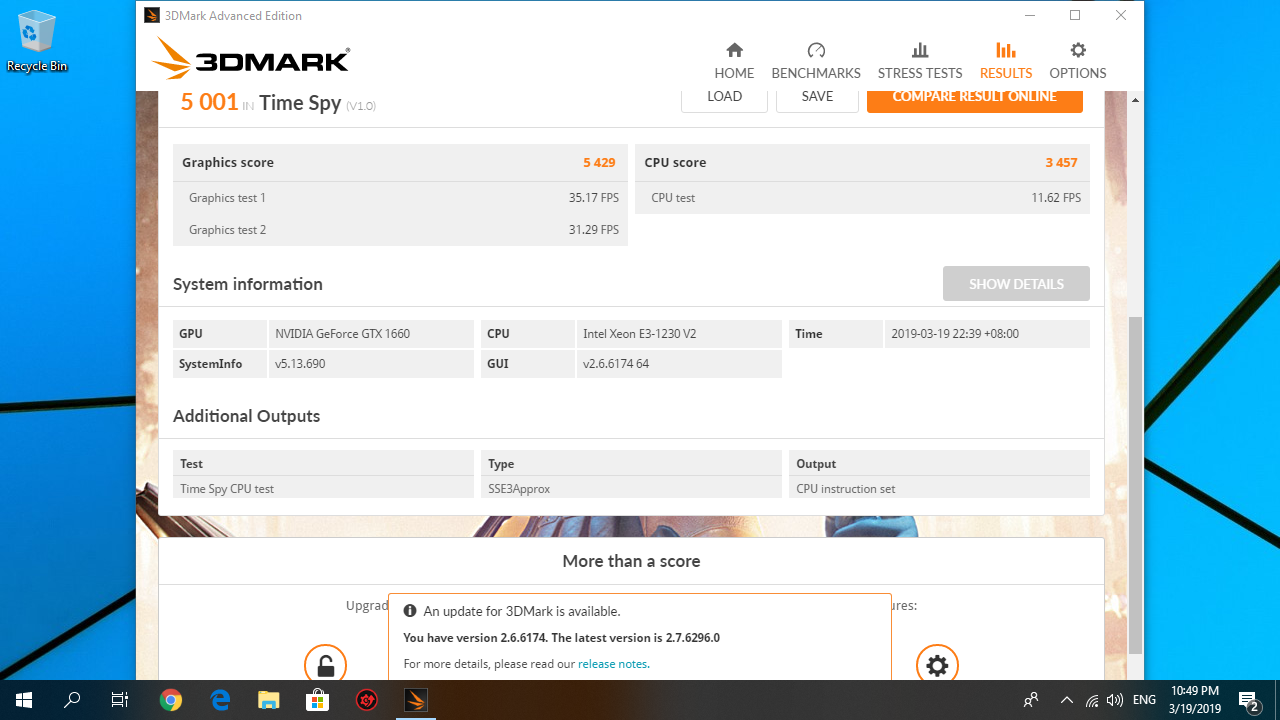Click the CPU score value 3 457
Image resolution: width=1280 pixels, height=720 pixels.
(1061, 162)
